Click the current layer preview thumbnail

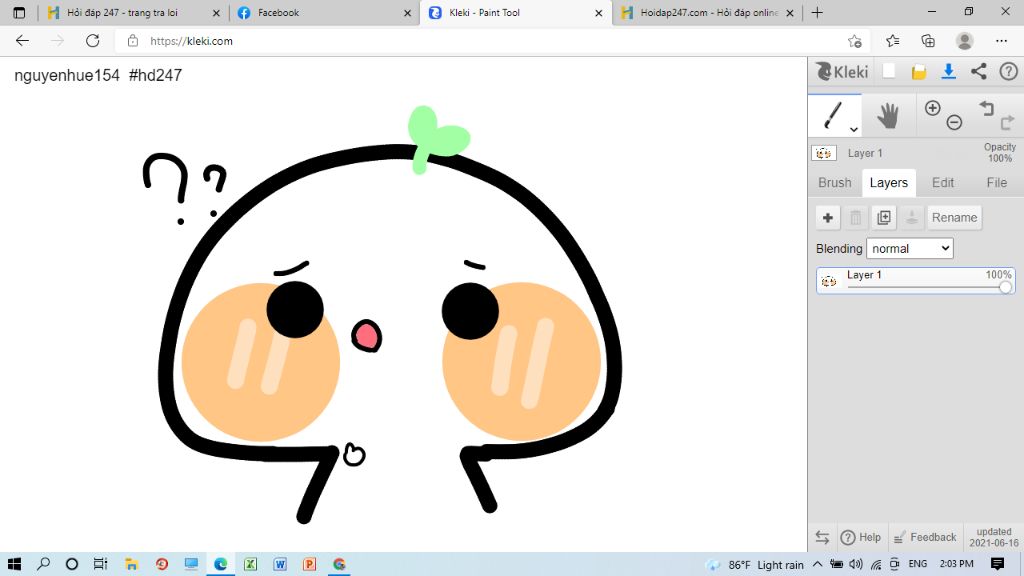[824, 153]
